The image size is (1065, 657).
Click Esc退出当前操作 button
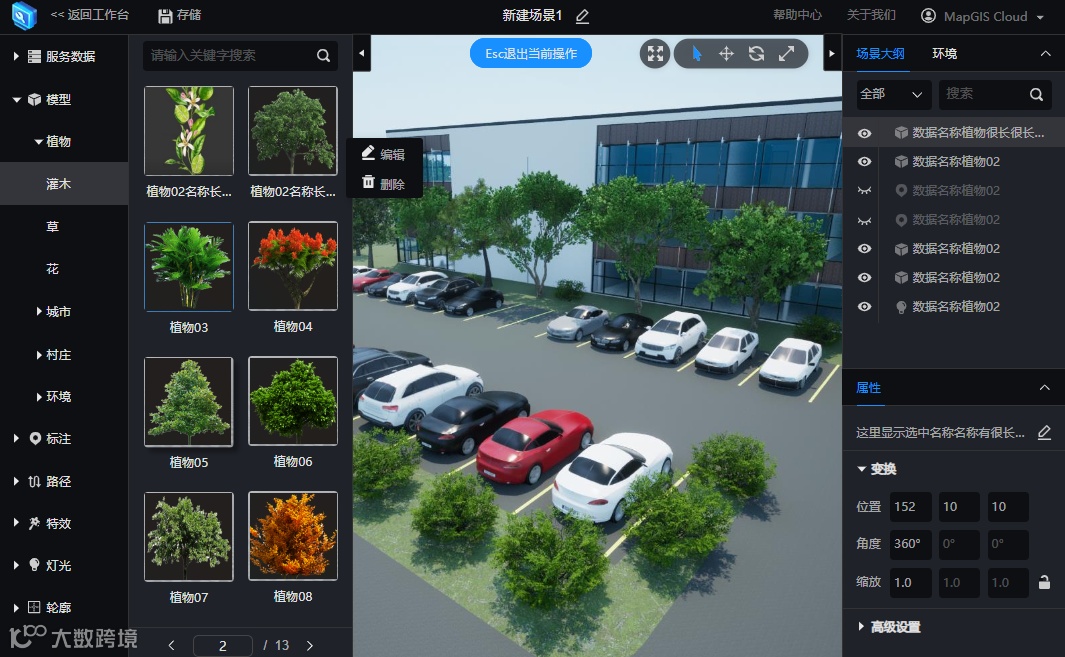click(530, 54)
